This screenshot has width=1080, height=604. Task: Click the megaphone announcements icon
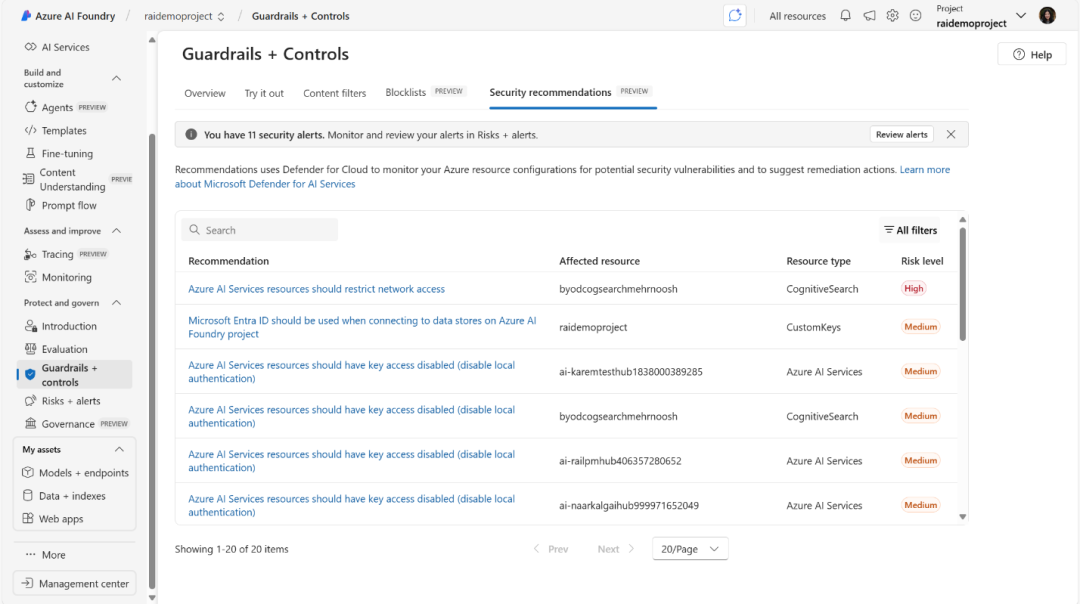coord(869,15)
